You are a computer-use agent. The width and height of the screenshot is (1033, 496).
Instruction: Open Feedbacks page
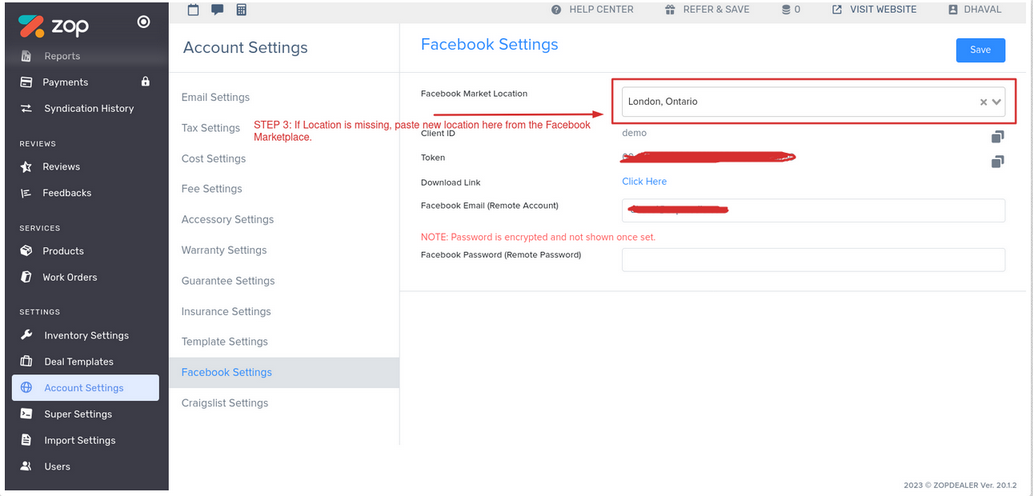pyautogui.click(x=67, y=193)
